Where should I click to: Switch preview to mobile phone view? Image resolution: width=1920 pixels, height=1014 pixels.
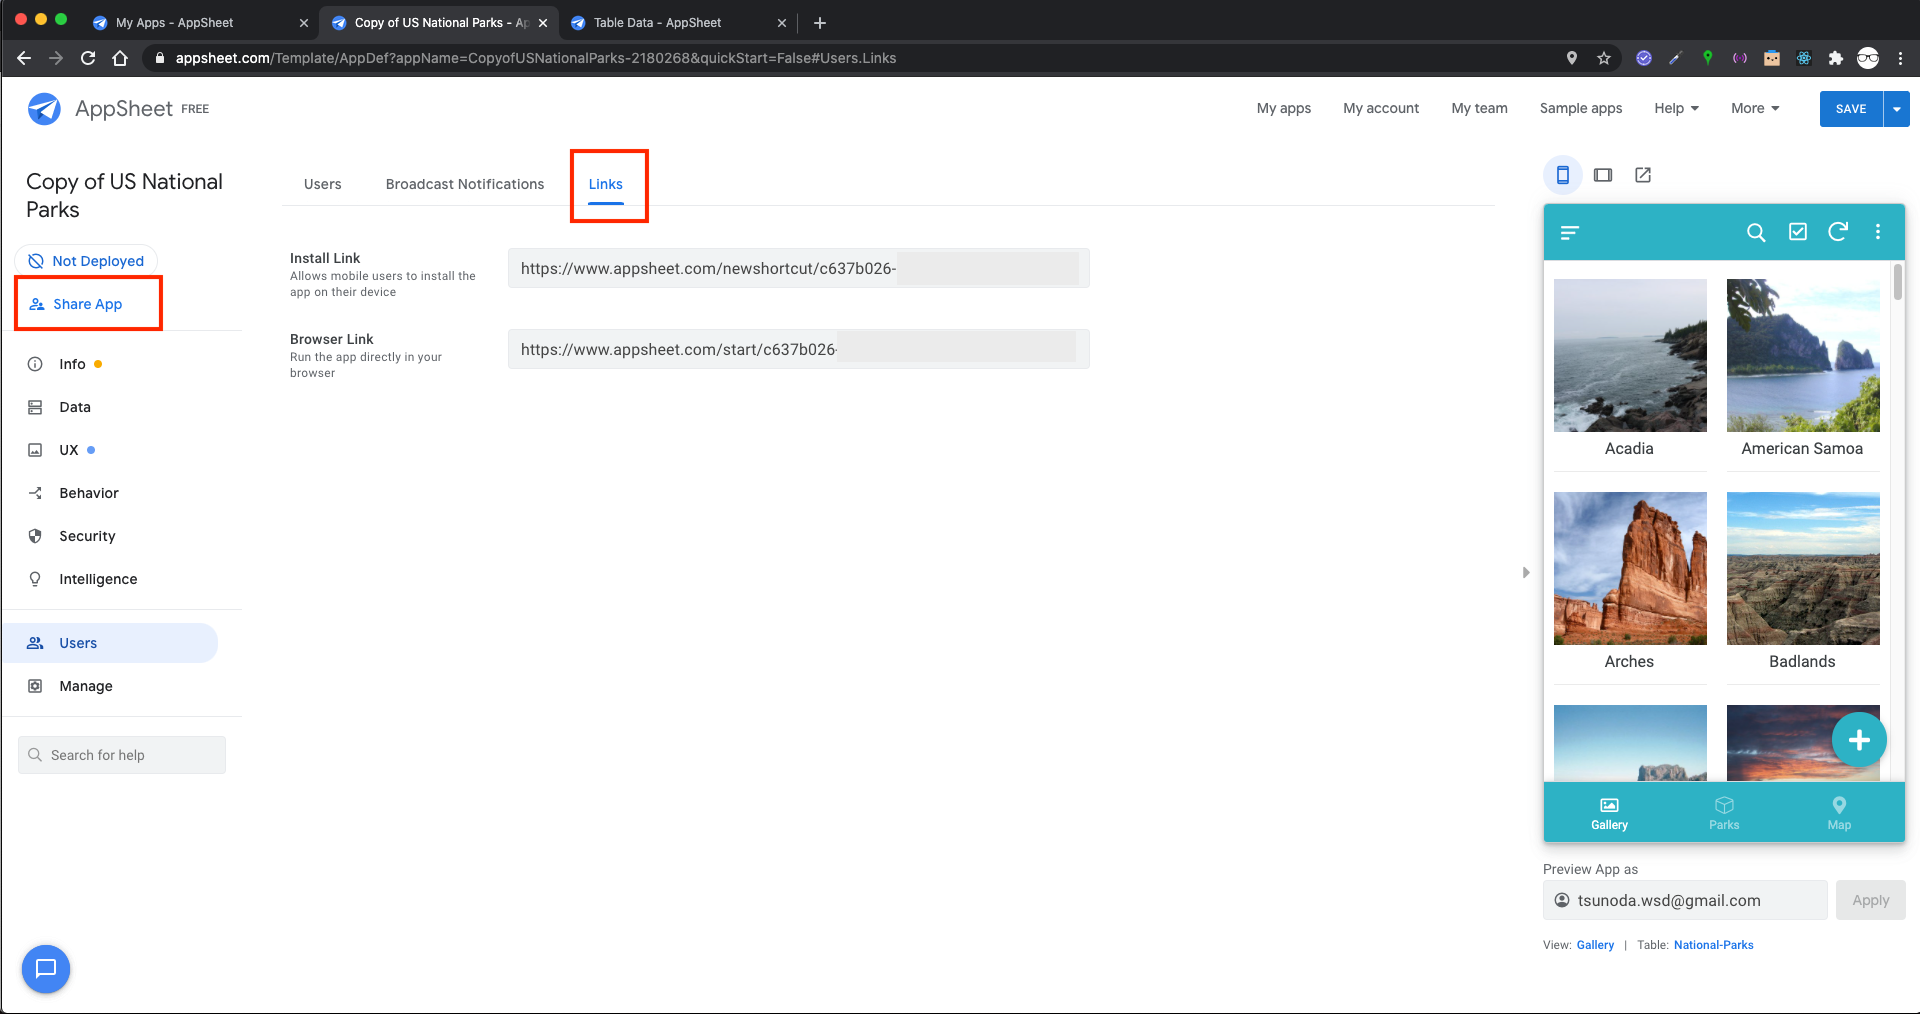click(1562, 175)
